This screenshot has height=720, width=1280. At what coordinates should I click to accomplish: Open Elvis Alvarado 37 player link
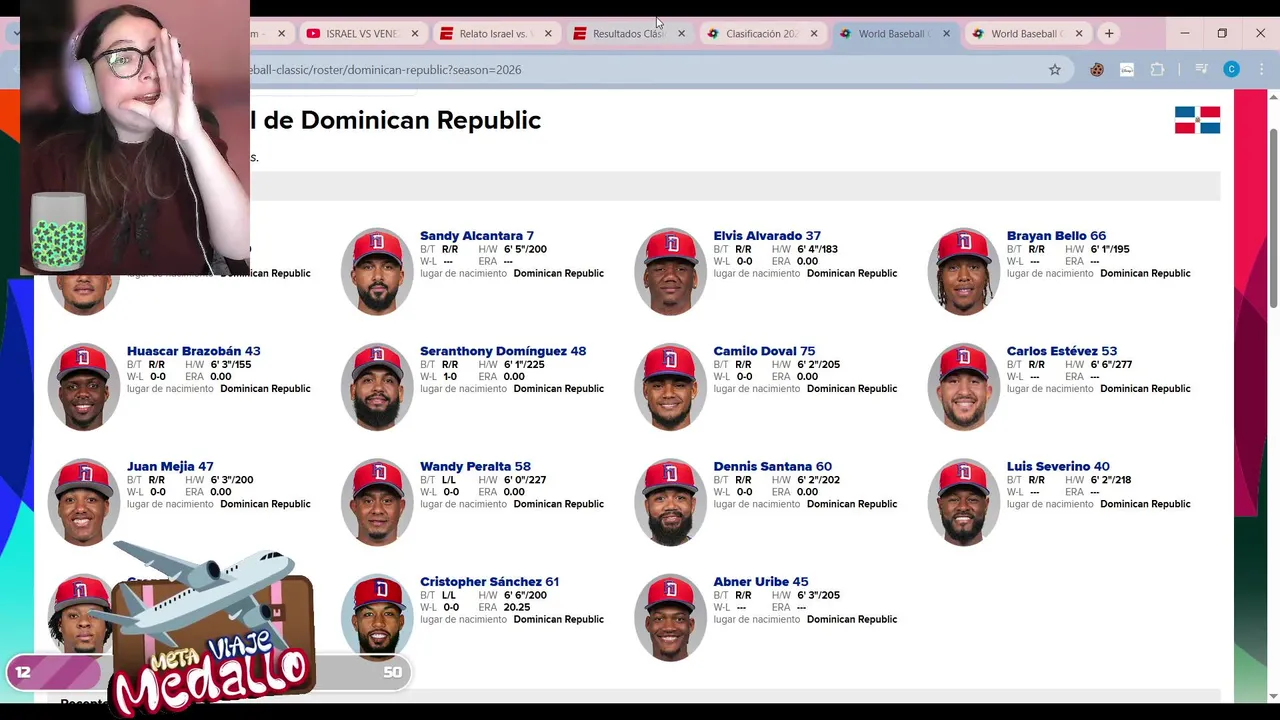pos(767,236)
